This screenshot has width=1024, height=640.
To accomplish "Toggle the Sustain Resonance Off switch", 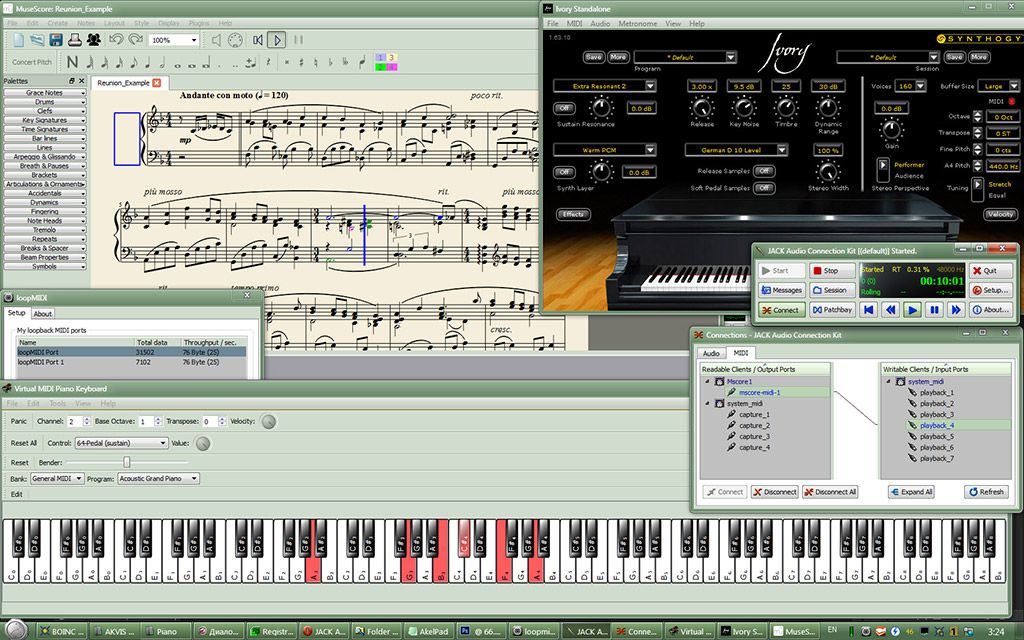I will (564, 108).
